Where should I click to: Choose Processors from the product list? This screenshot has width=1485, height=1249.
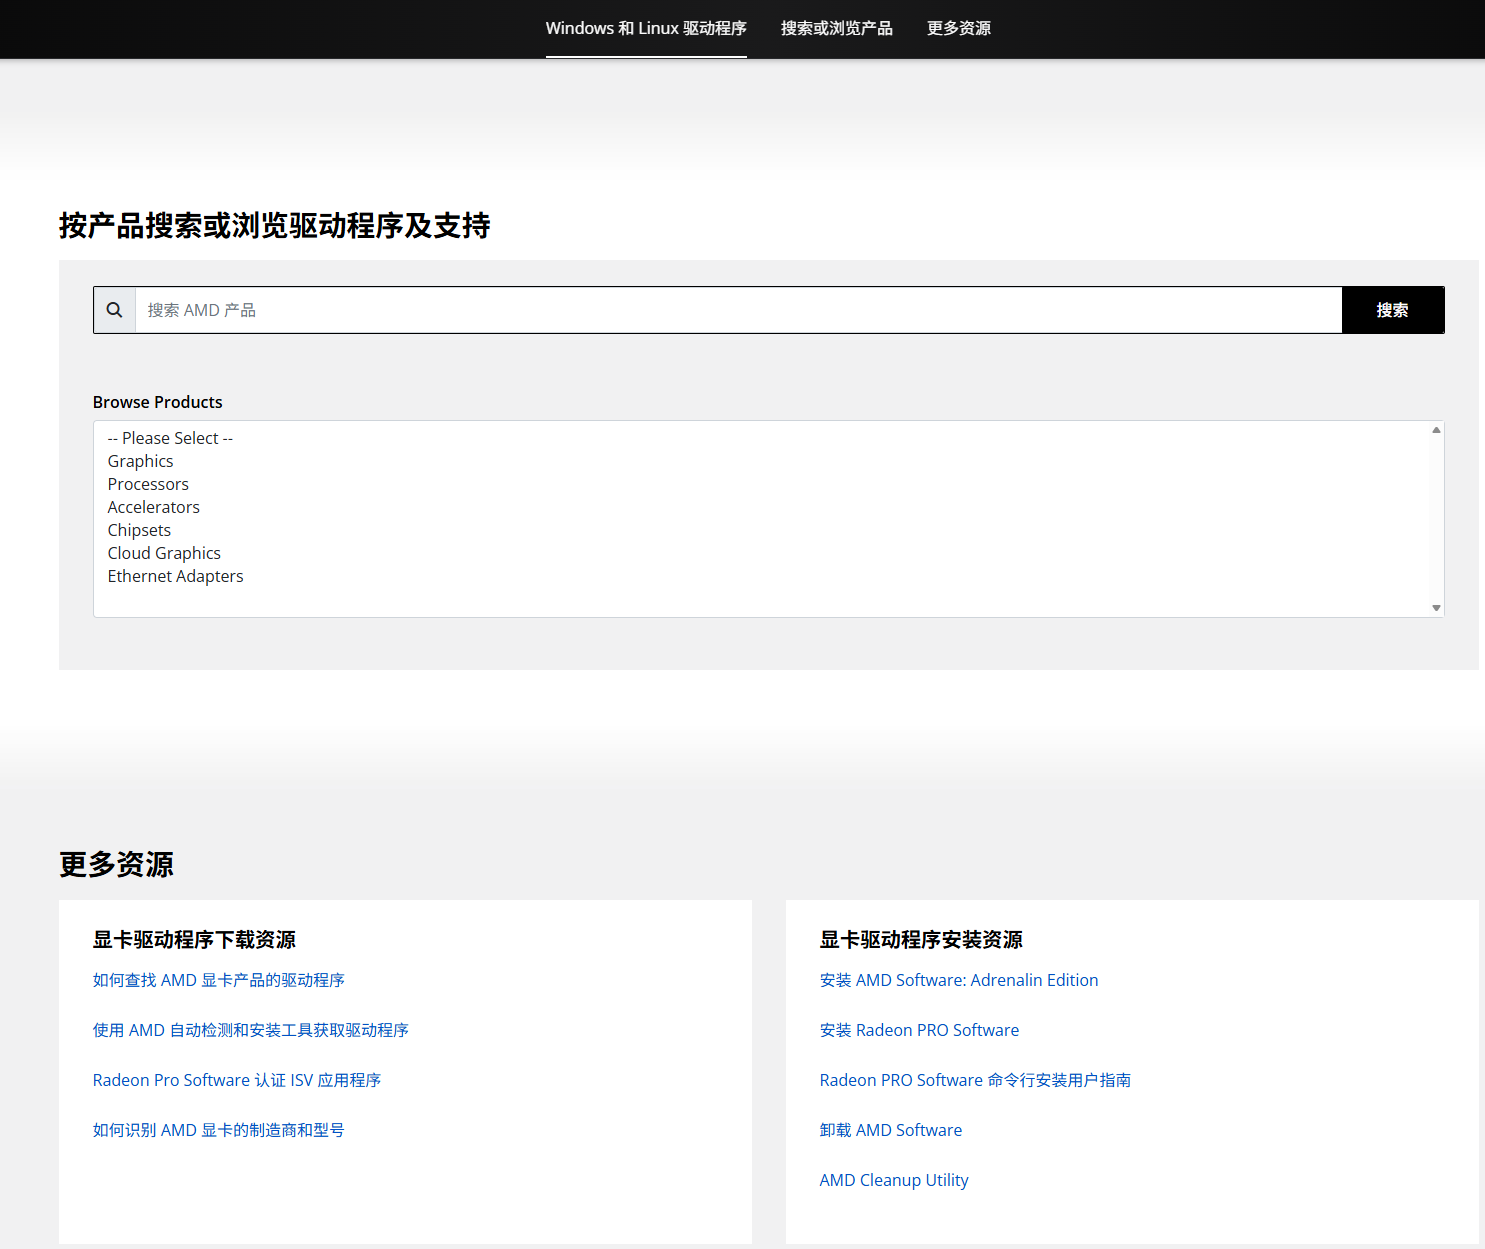(148, 484)
